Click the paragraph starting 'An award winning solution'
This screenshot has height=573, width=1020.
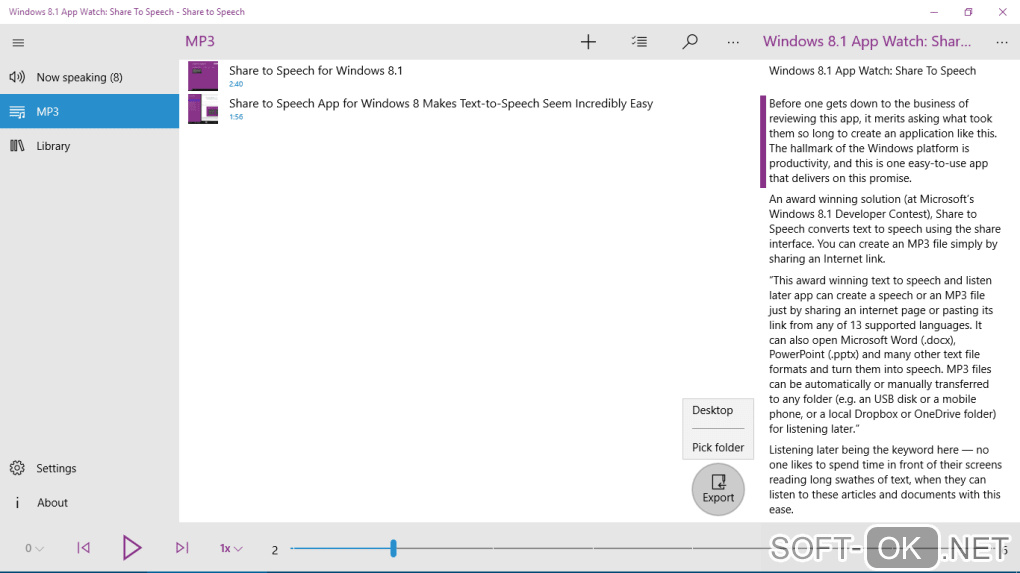(884, 229)
